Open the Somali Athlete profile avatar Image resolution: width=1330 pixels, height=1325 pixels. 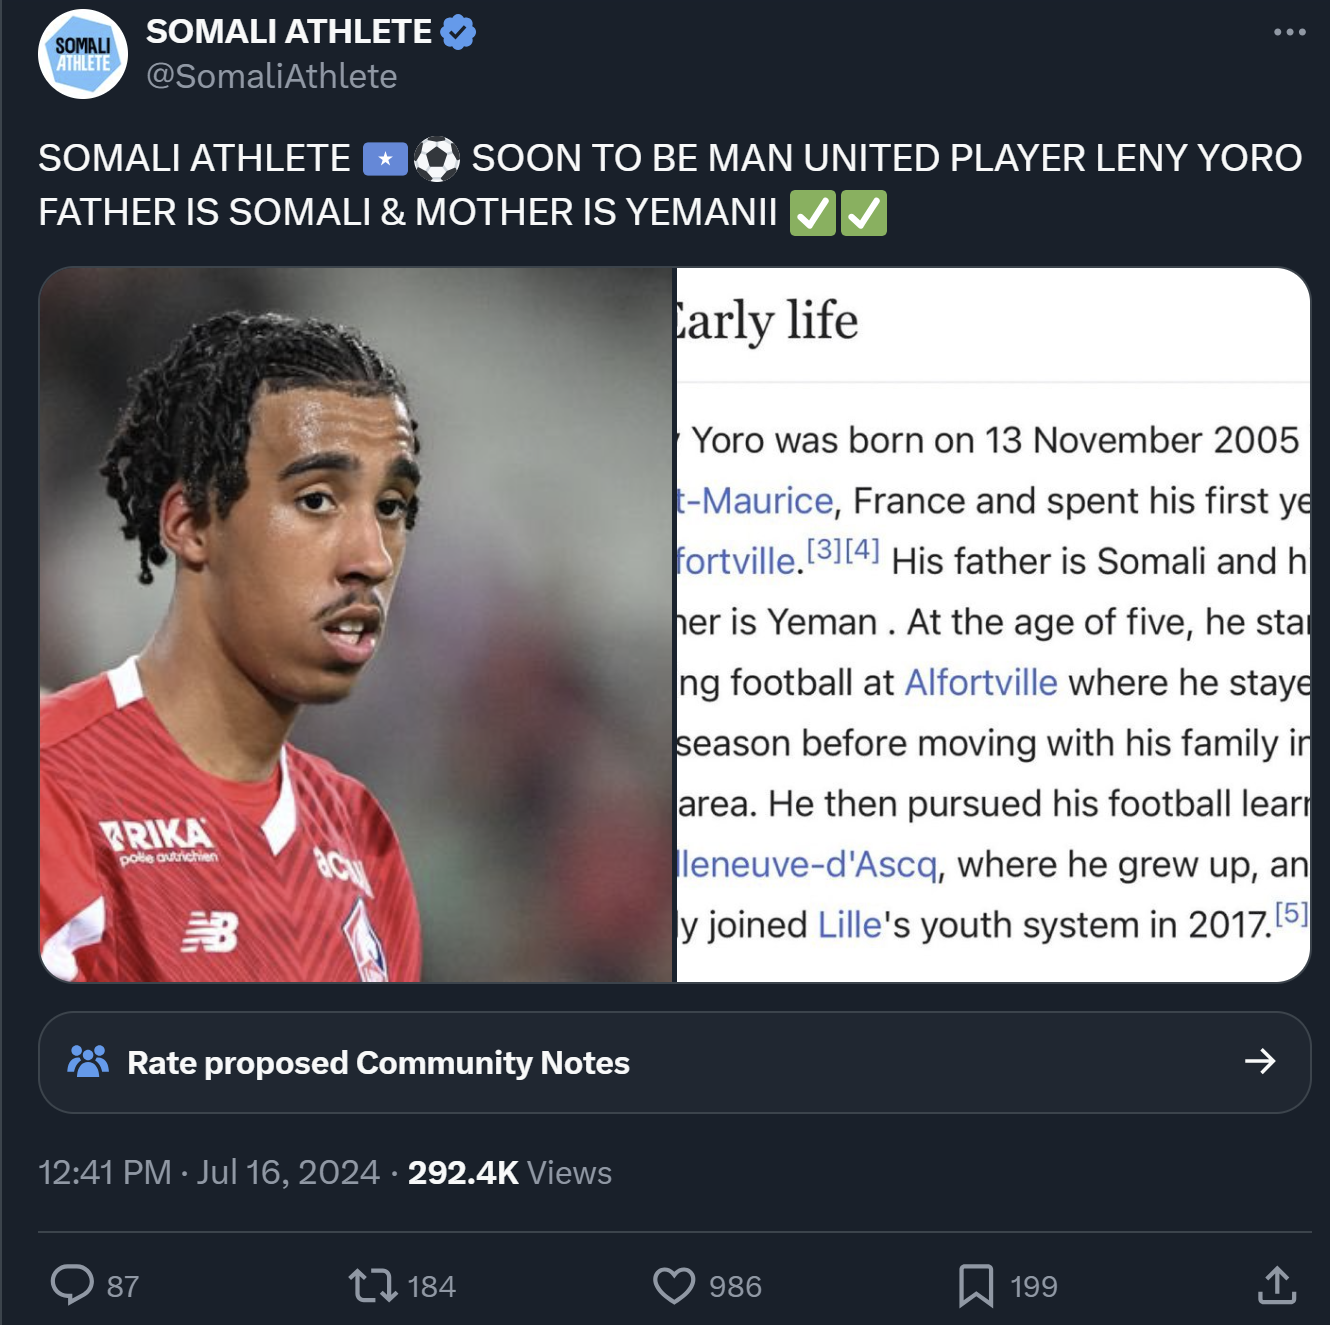tap(83, 54)
